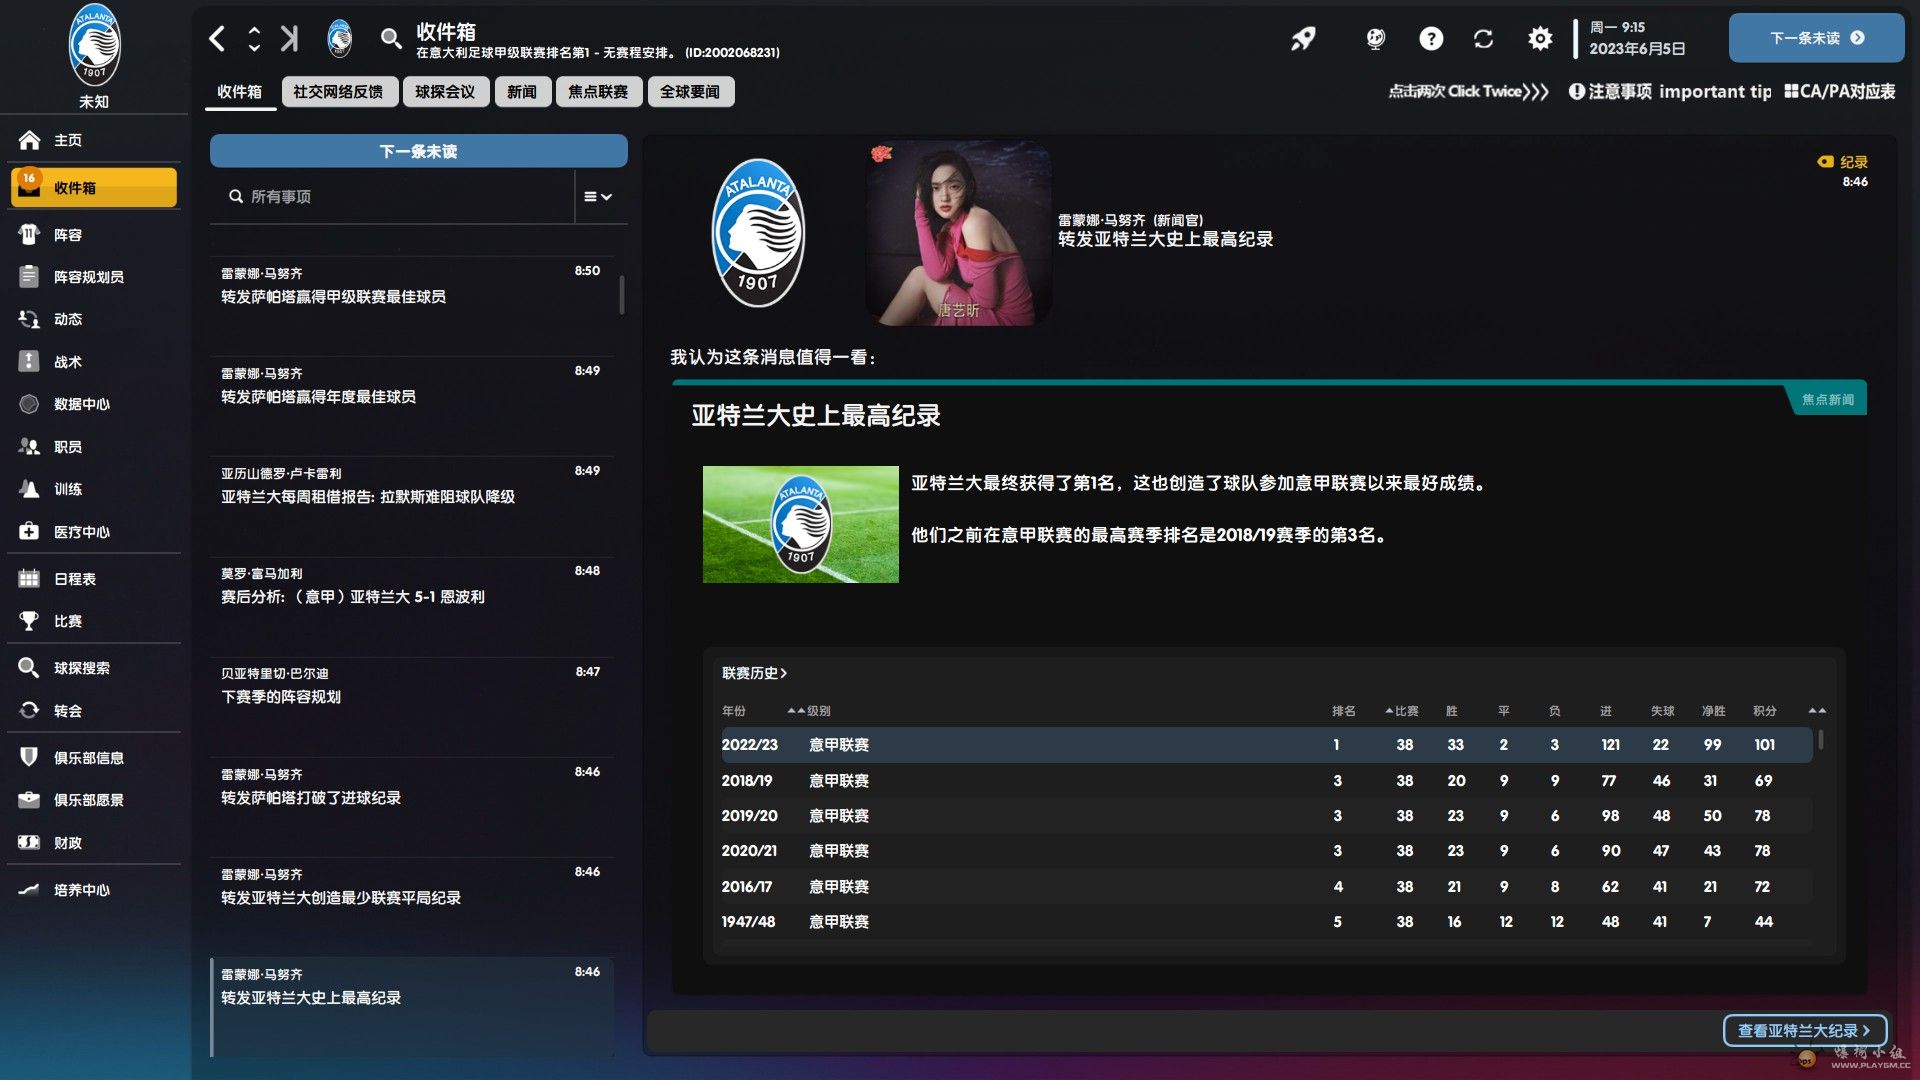Open 数据中心 in the sidebar
This screenshot has height=1080, width=1920.
click(x=94, y=404)
